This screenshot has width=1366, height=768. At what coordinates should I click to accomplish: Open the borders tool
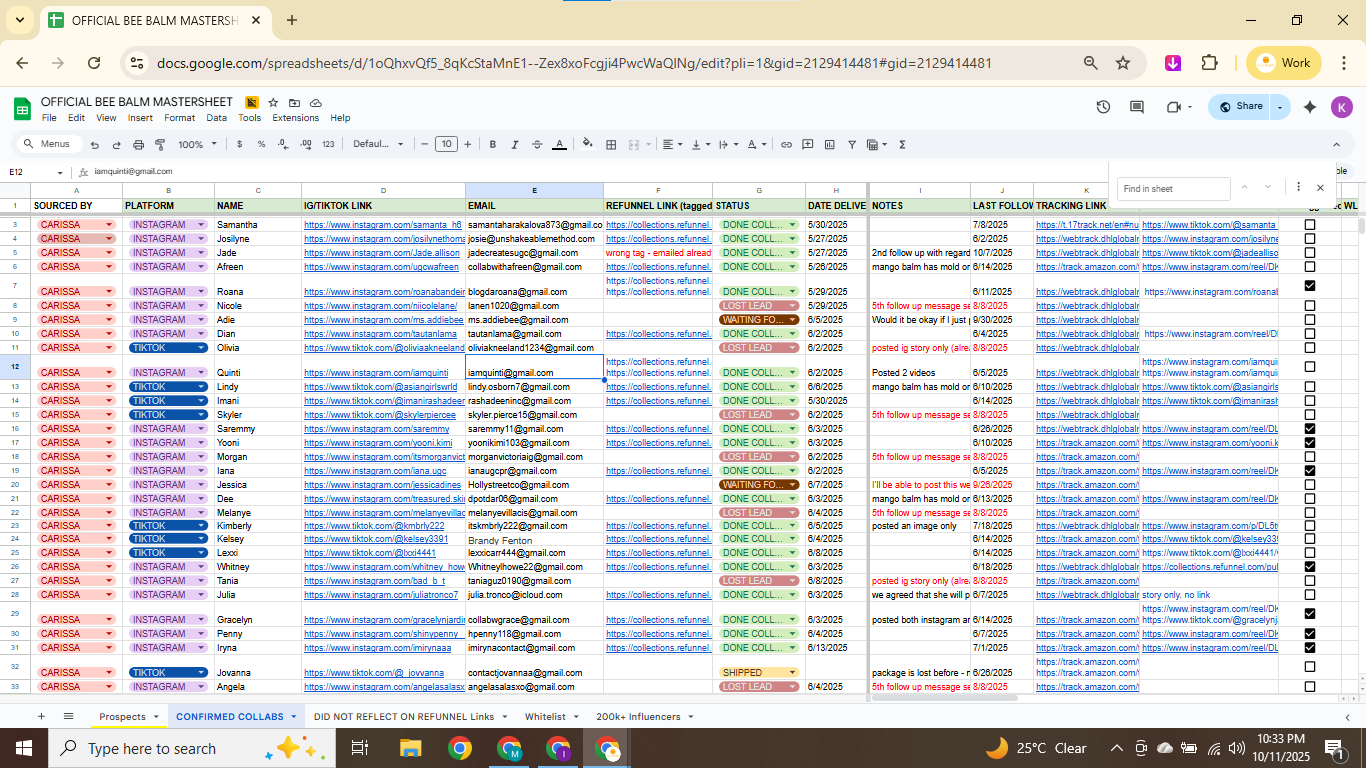point(611,144)
